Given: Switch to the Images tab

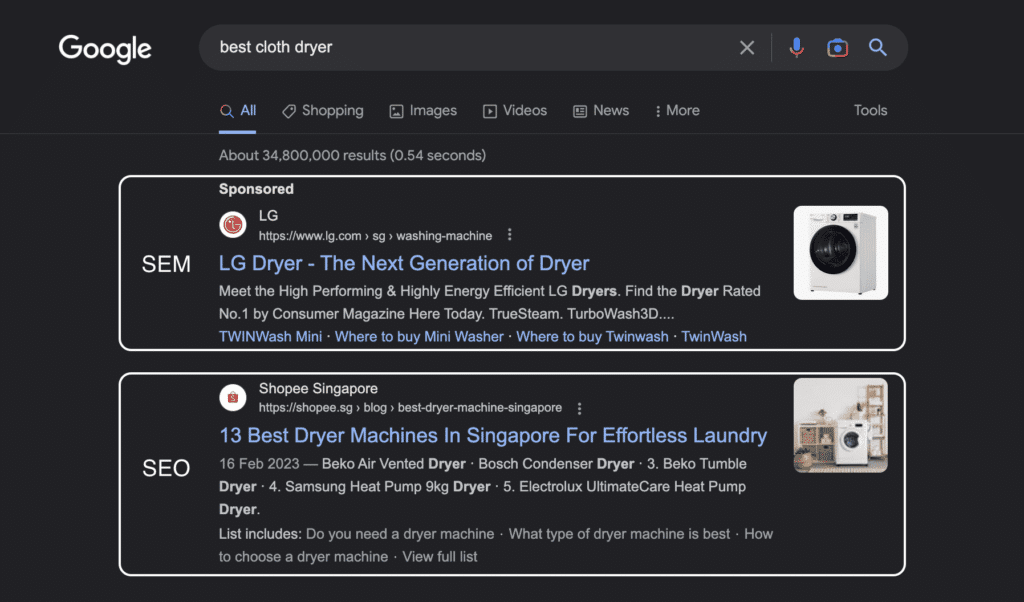Looking at the screenshot, I should pyautogui.click(x=423, y=111).
